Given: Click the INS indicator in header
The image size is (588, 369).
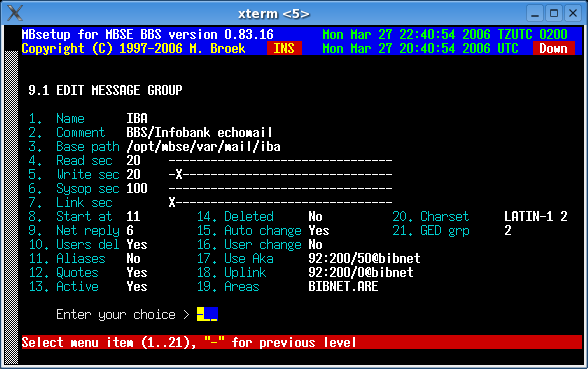Looking at the screenshot, I should [284, 48].
